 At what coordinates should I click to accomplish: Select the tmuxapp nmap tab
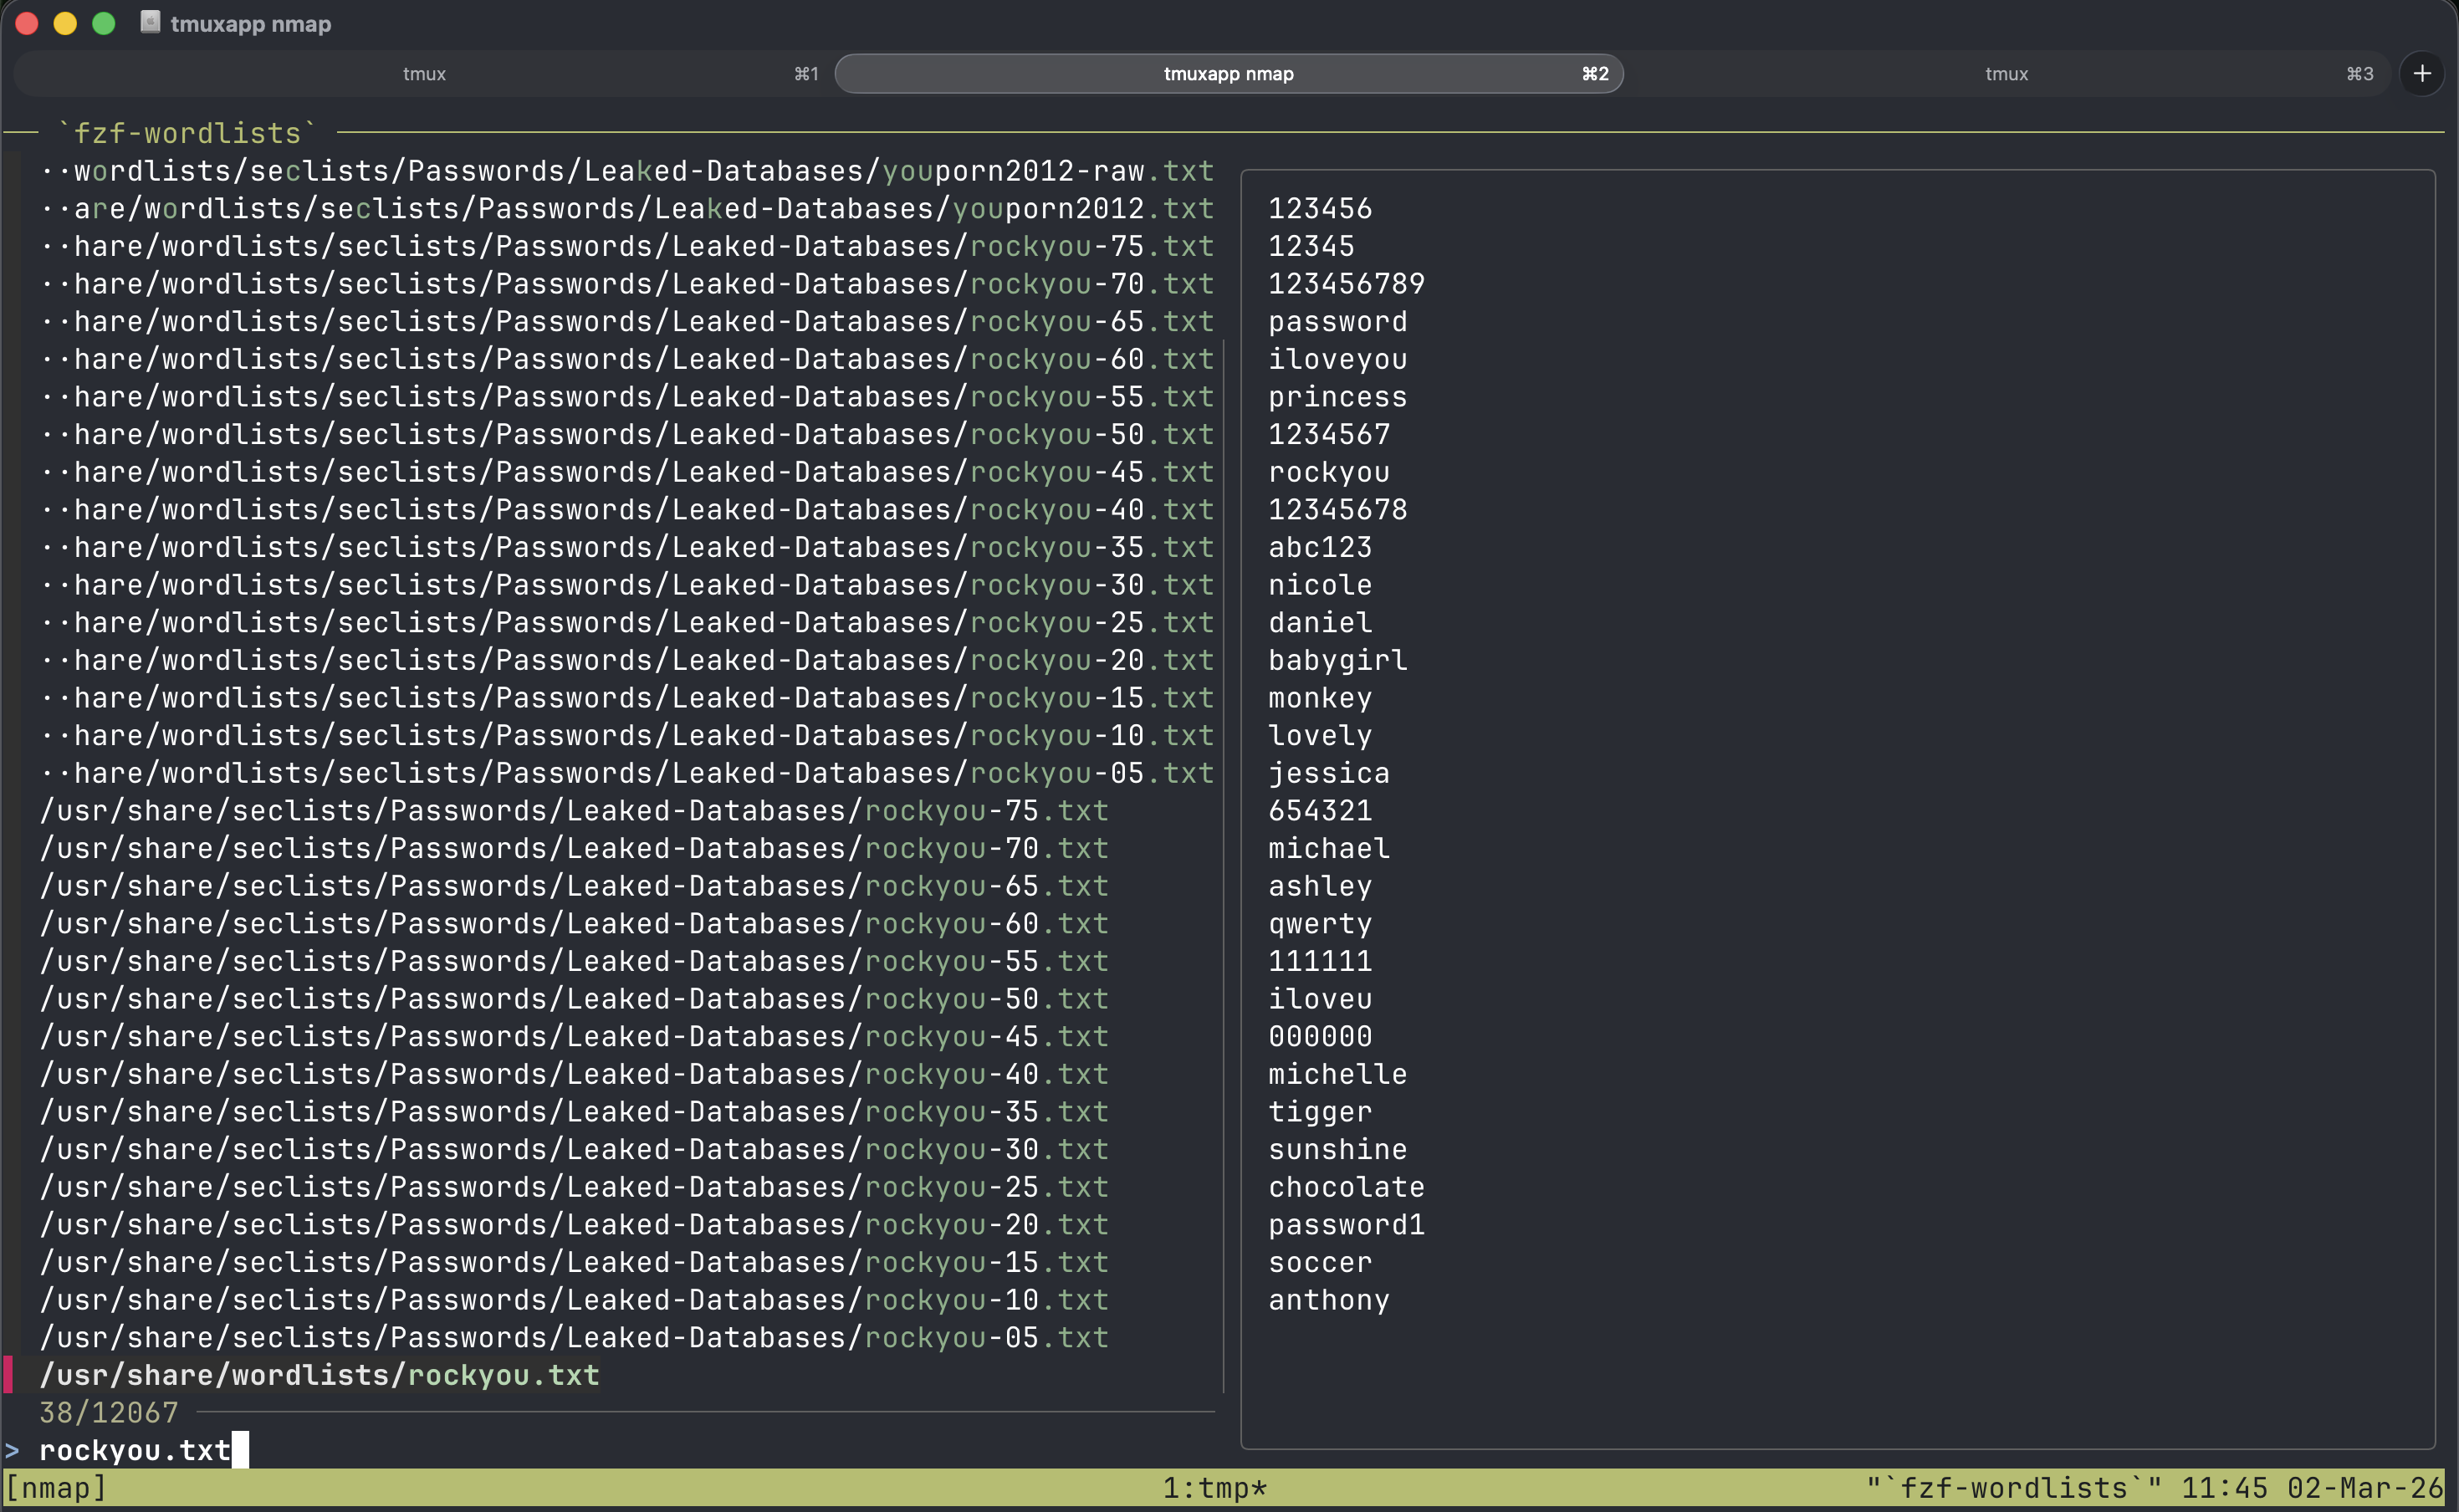tap(1228, 74)
